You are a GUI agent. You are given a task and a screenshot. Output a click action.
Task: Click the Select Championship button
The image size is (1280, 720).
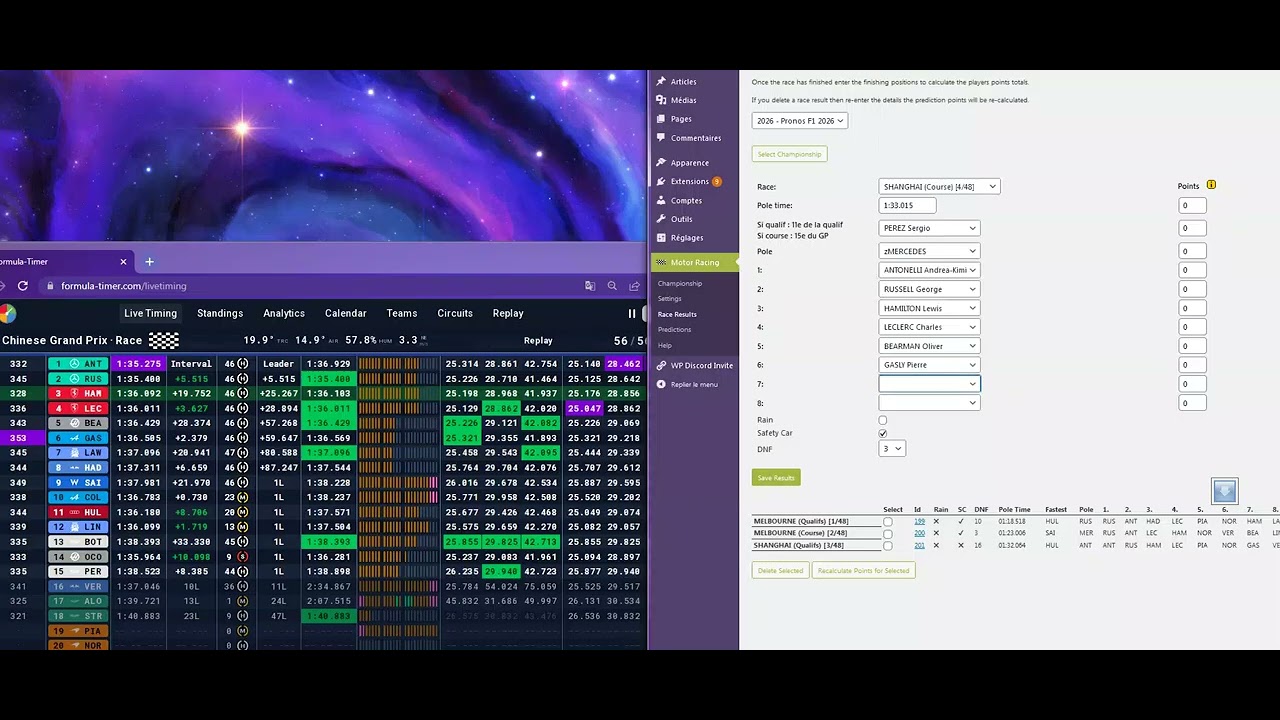pos(790,154)
